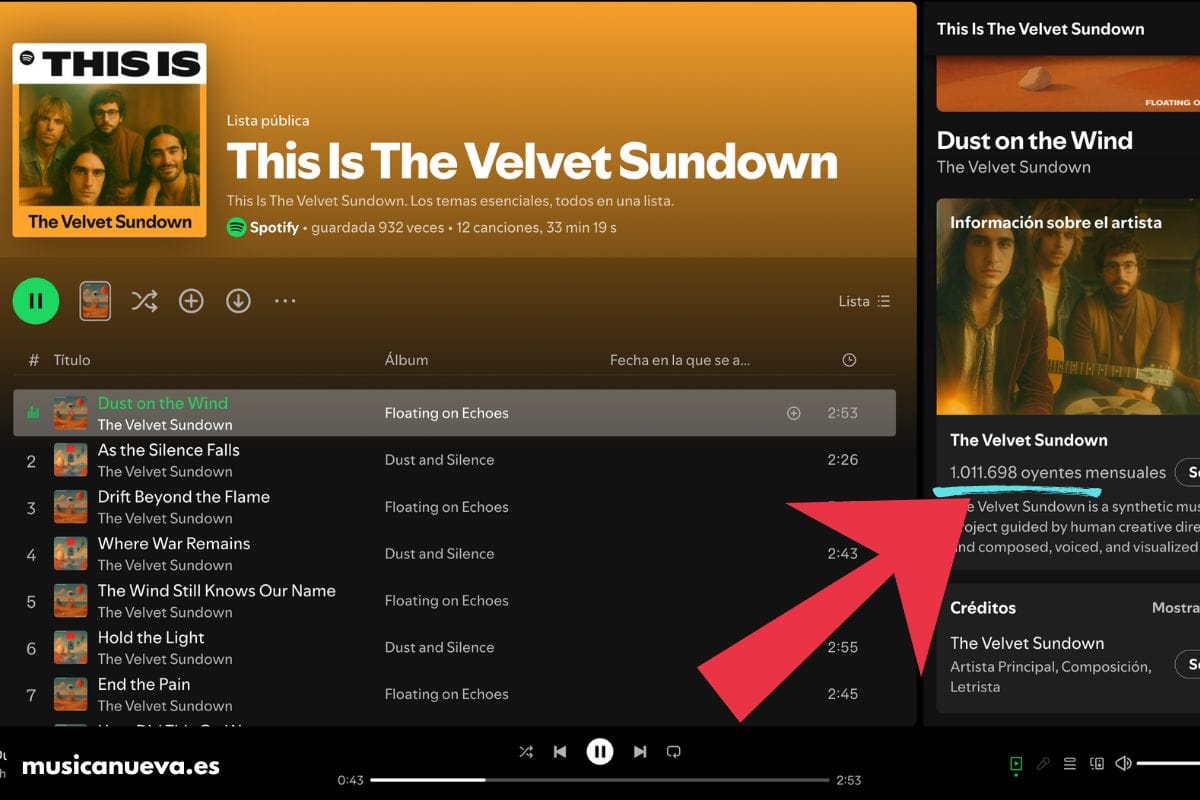The height and width of the screenshot is (800, 1200).
Task: Open the lyrics view
Action: (1043, 762)
